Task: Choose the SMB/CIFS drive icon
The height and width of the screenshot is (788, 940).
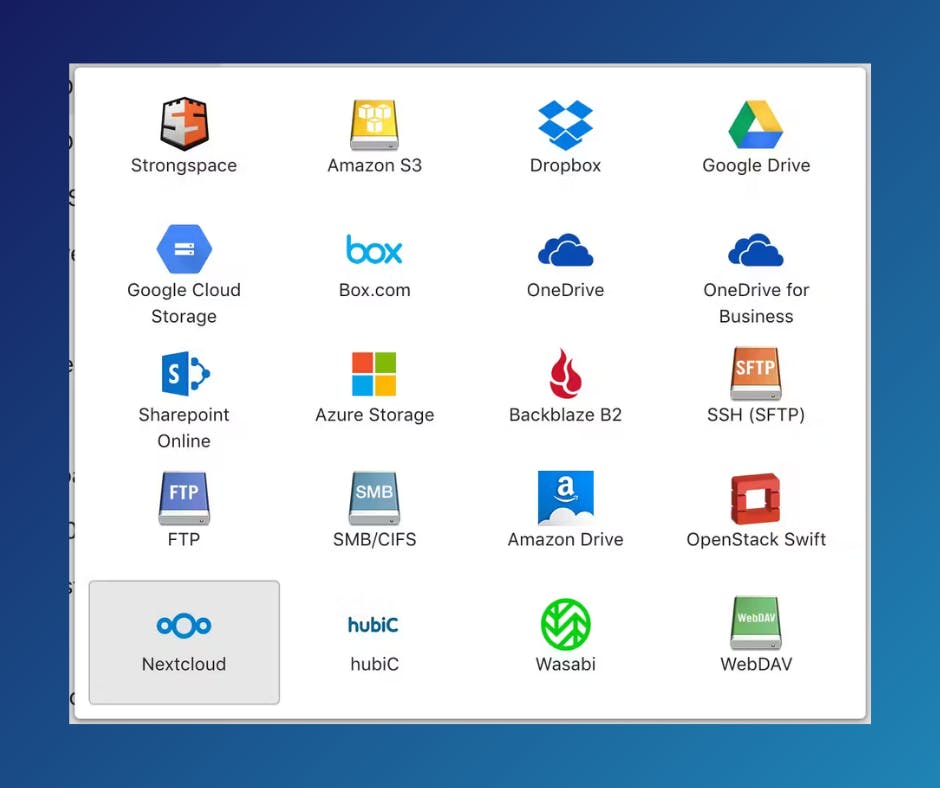Action: coord(374,498)
